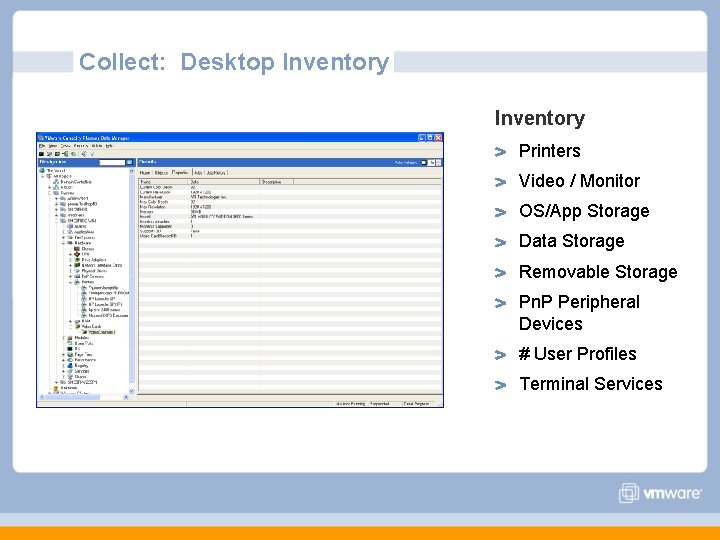
Task: Click the Memory property row
Action: coord(290,211)
